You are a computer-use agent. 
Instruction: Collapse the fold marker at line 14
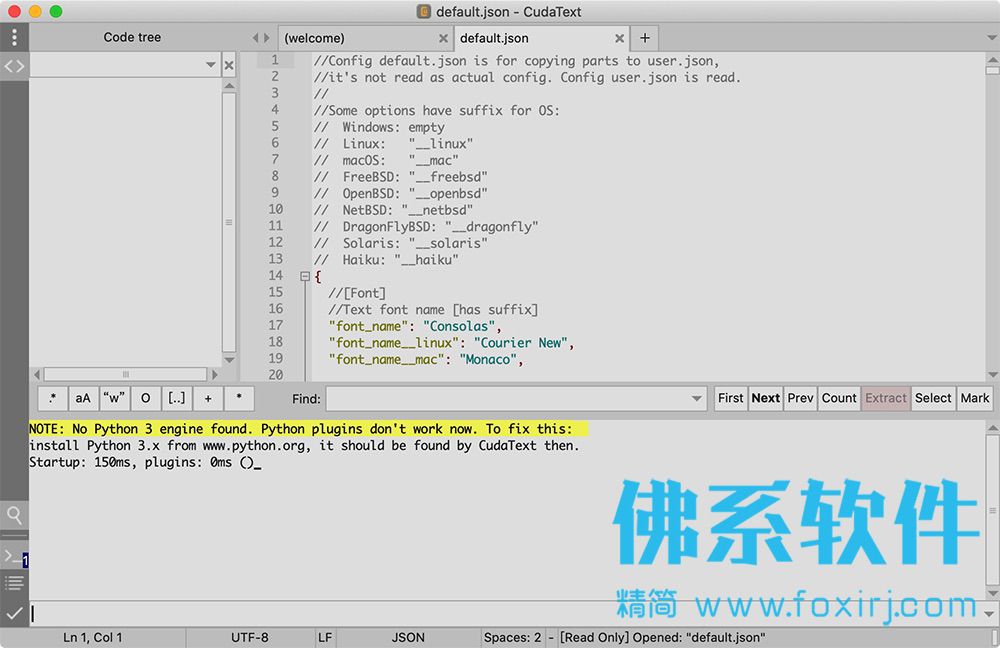(x=305, y=276)
